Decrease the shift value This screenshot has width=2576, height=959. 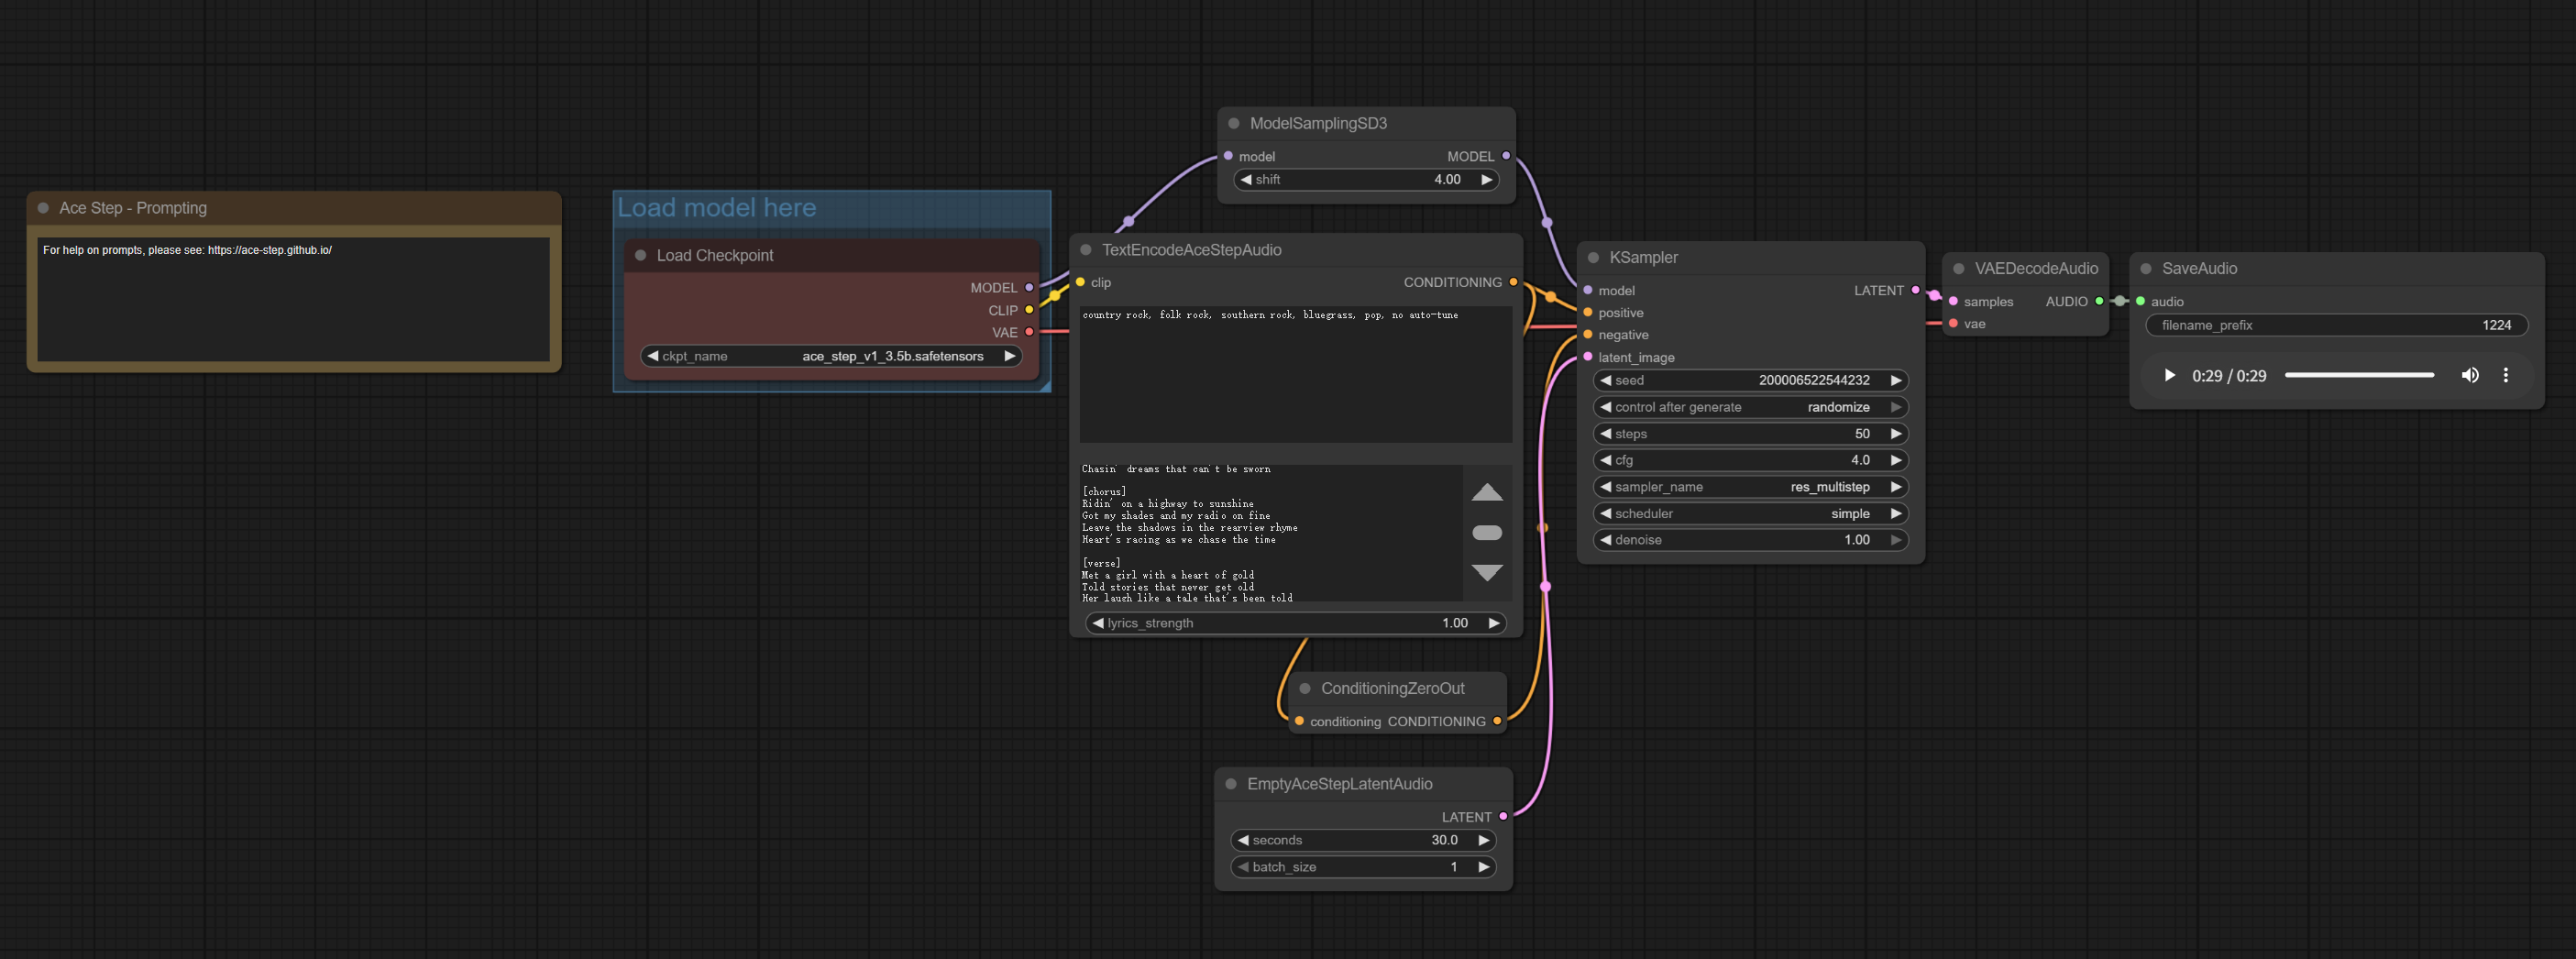(1246, 180)
